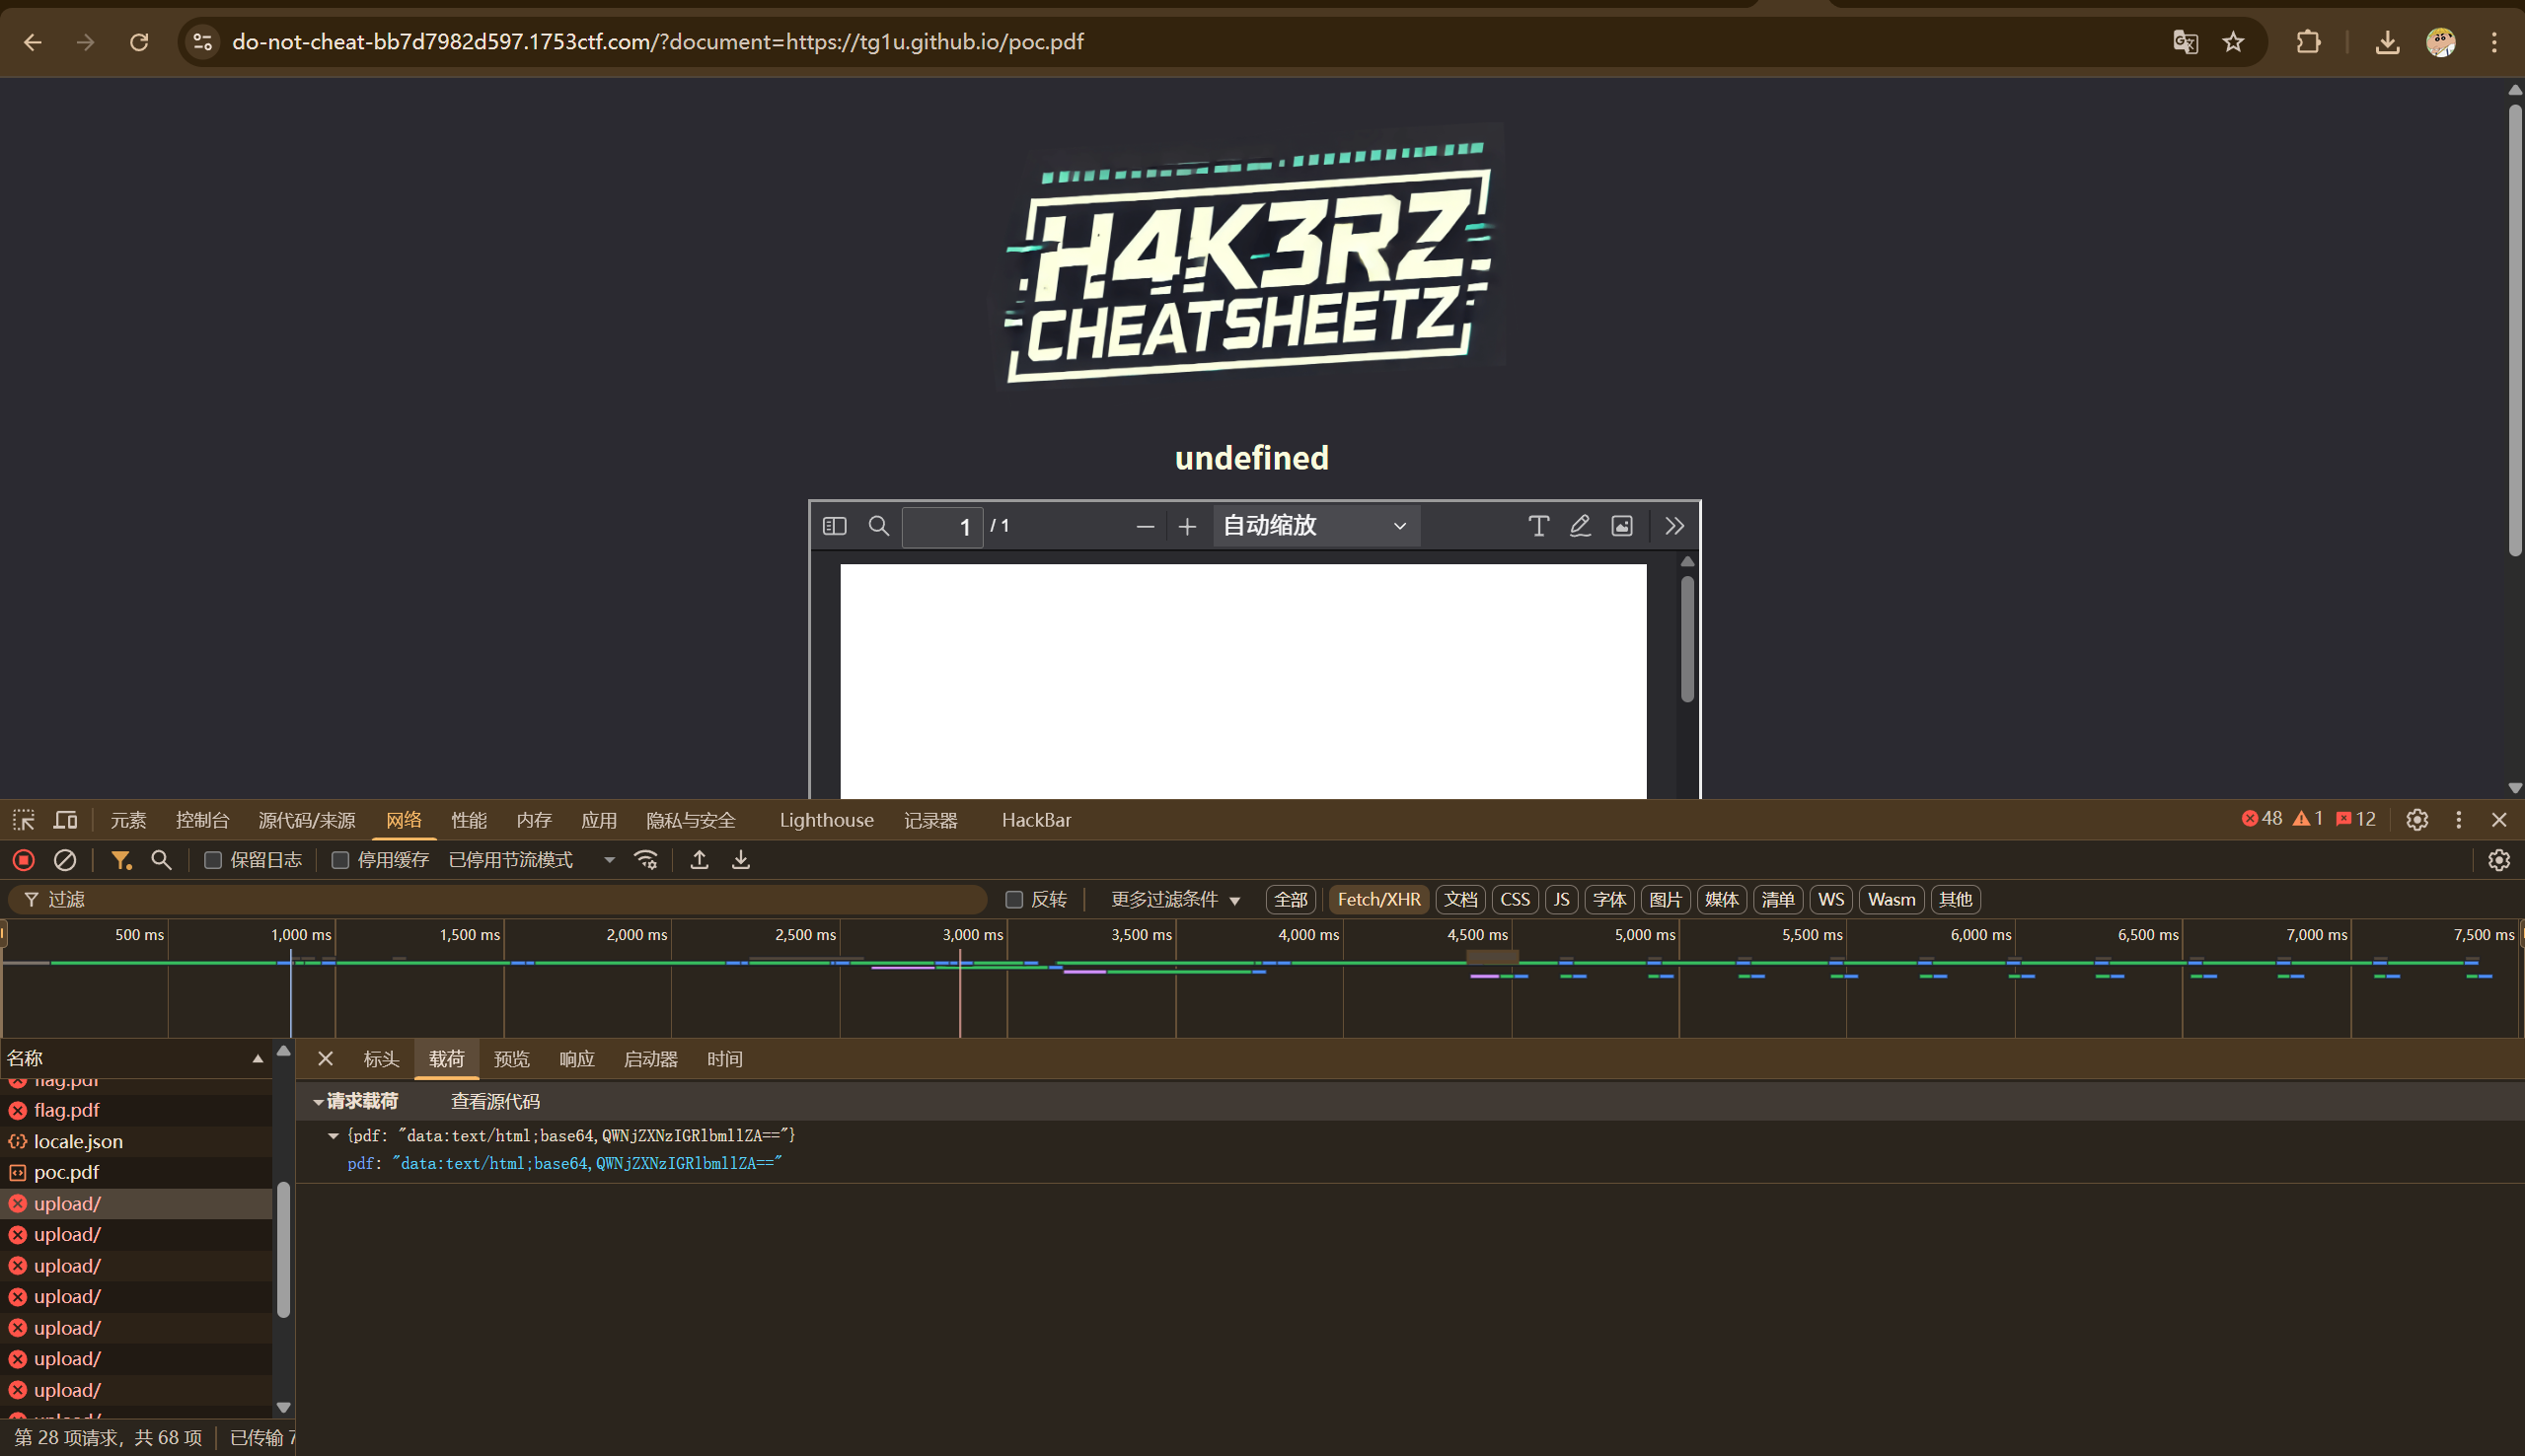Click the browser back arrow
The width and height of the screenshot is (2525, 1456).
pos(33,42)
